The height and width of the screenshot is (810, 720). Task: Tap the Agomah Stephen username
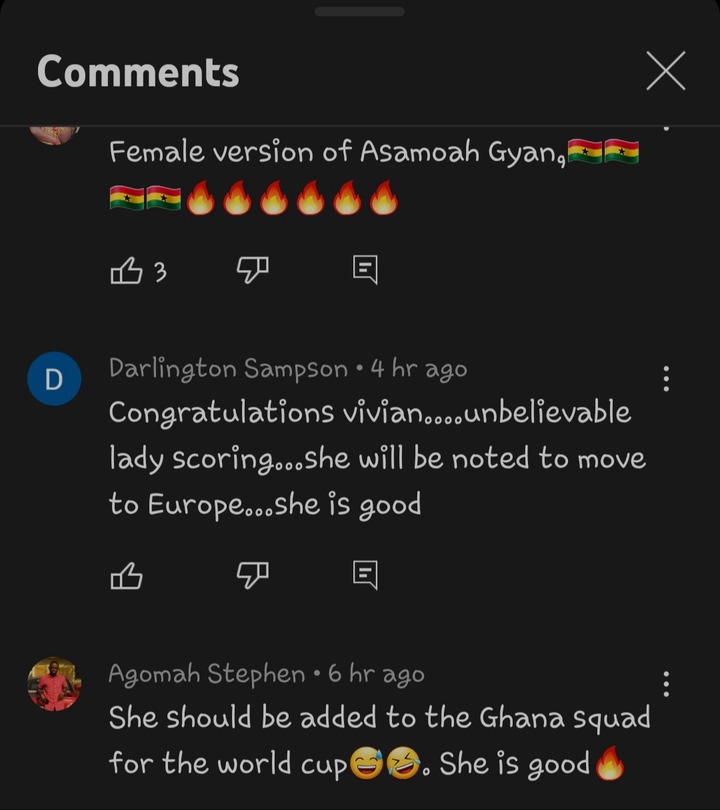point(207,674)
